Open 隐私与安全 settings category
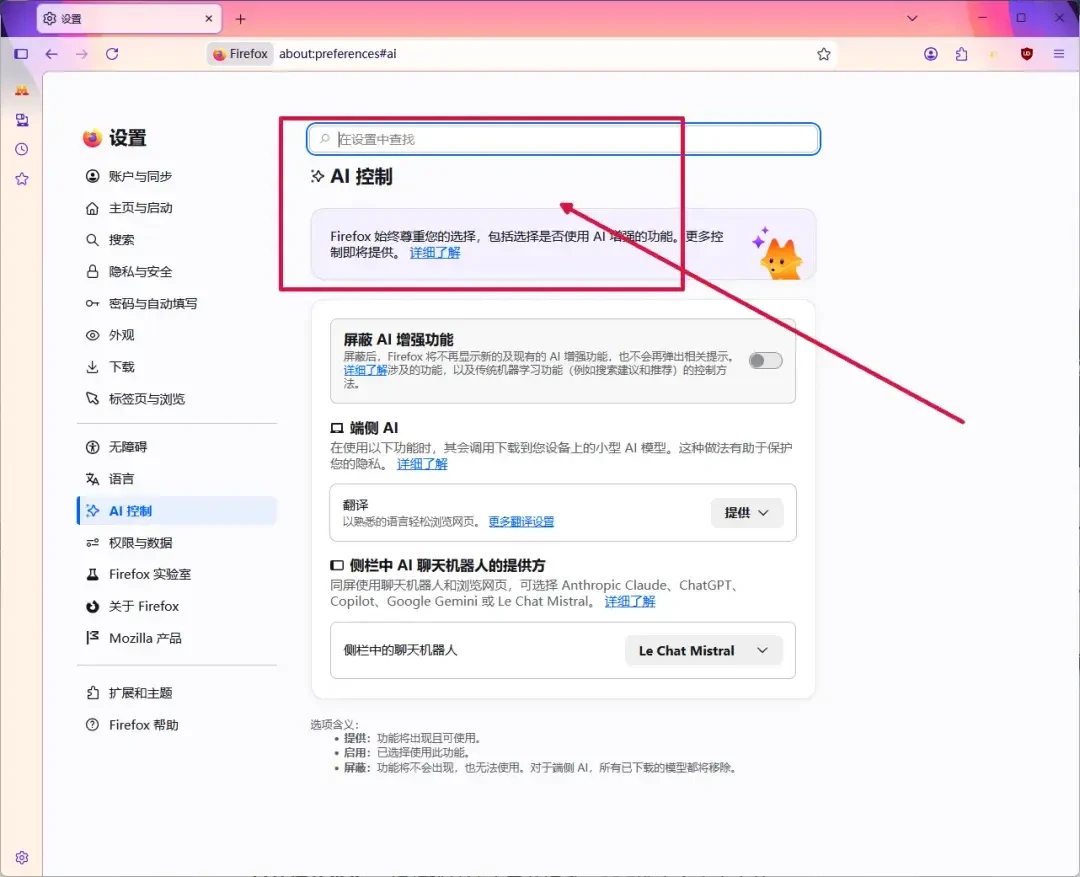Image resolution: width=1080 pixels, height=877 pixels. tap(177, 271)
